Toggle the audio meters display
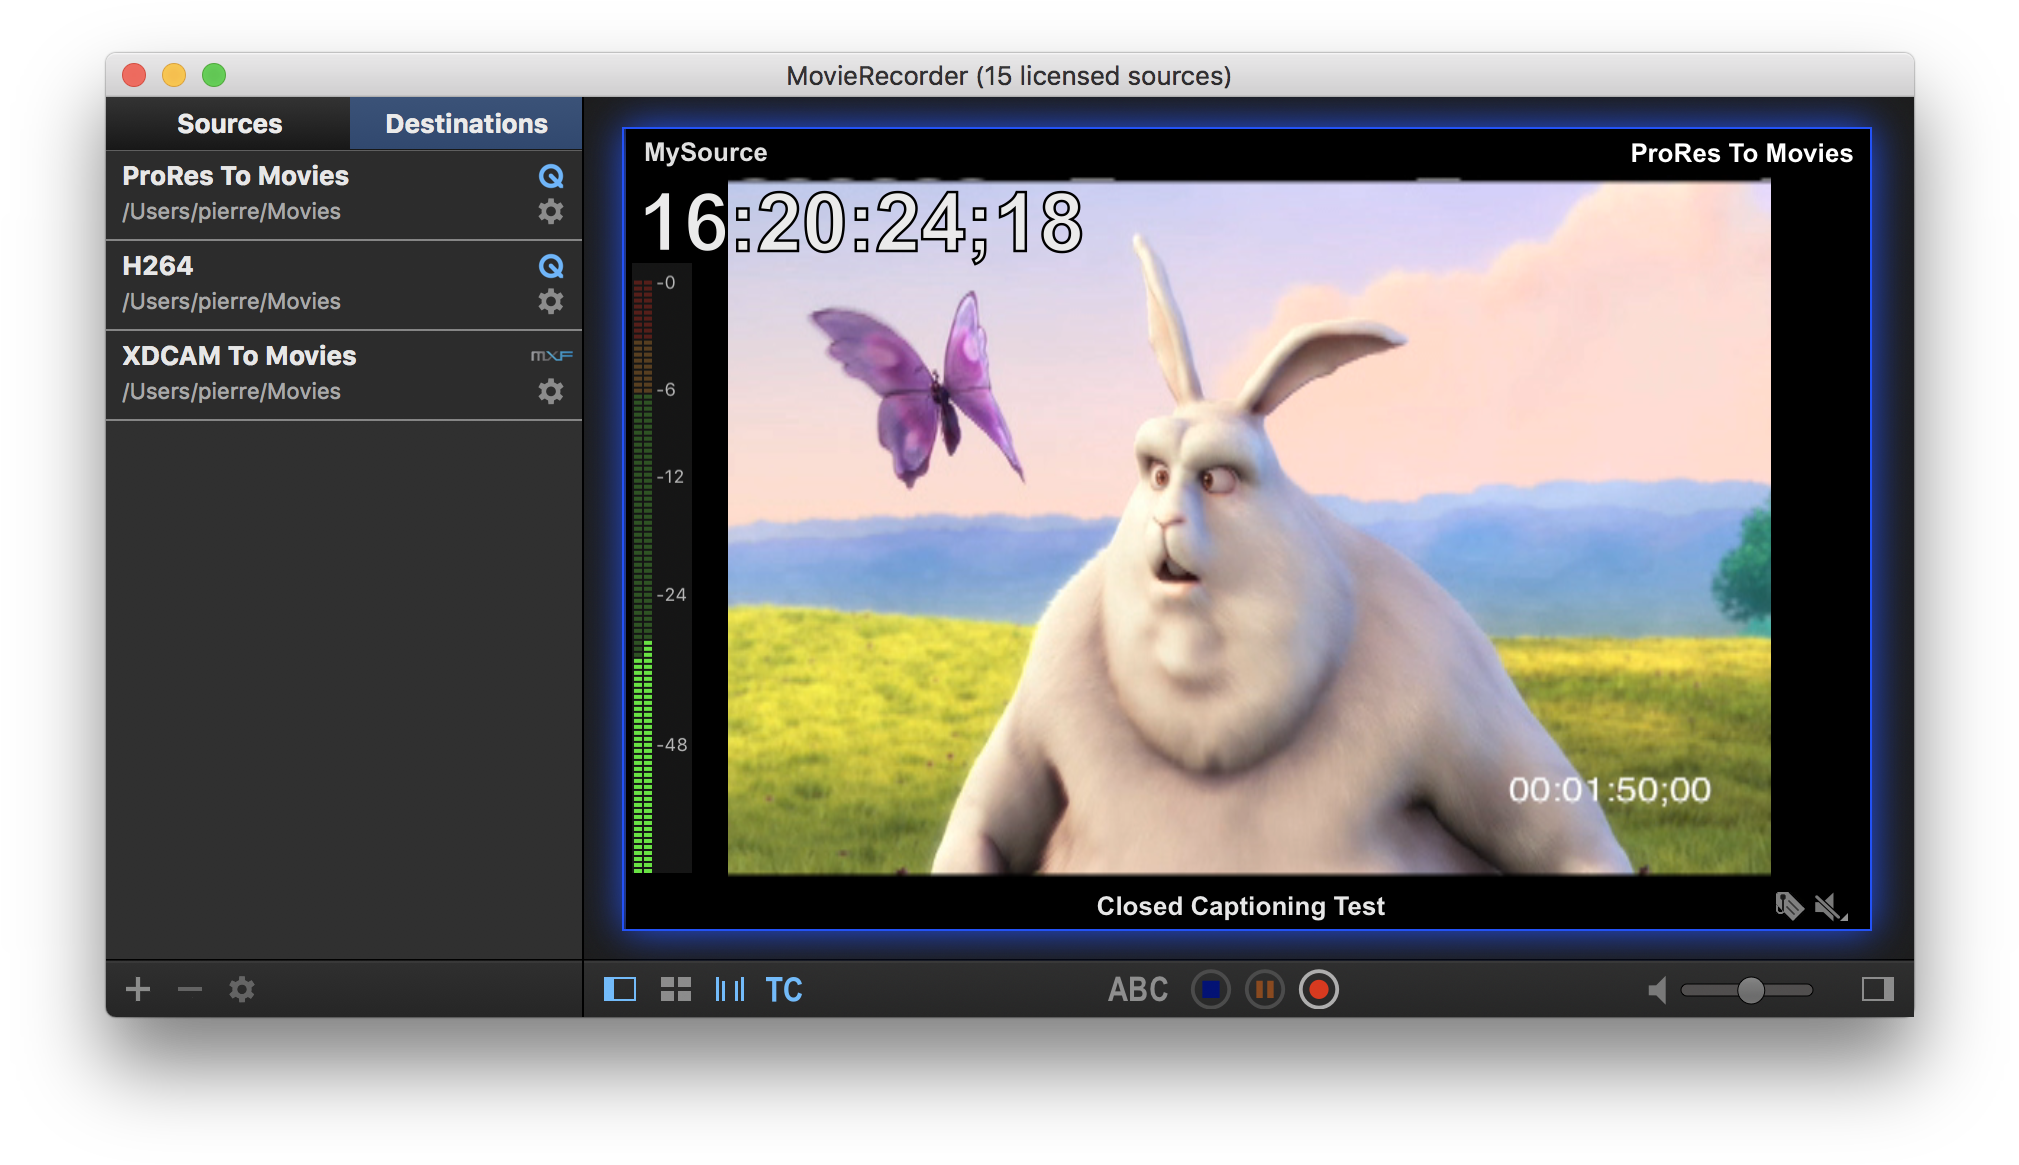The width and height of the screenshot is (2019, 1165). [x=730, y=989]
